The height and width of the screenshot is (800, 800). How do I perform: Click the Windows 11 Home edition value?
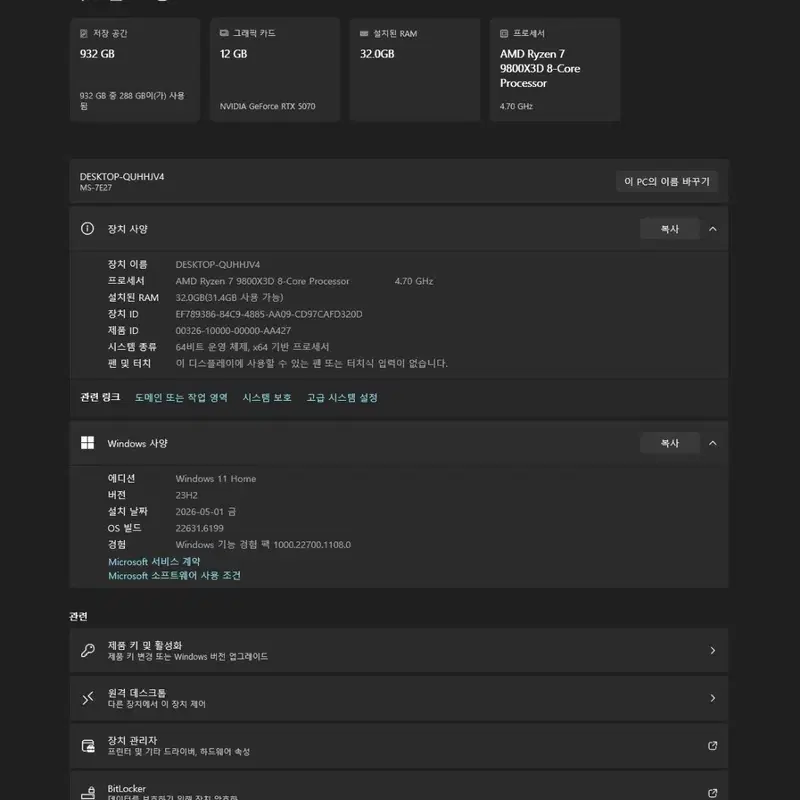click(216, 479)
